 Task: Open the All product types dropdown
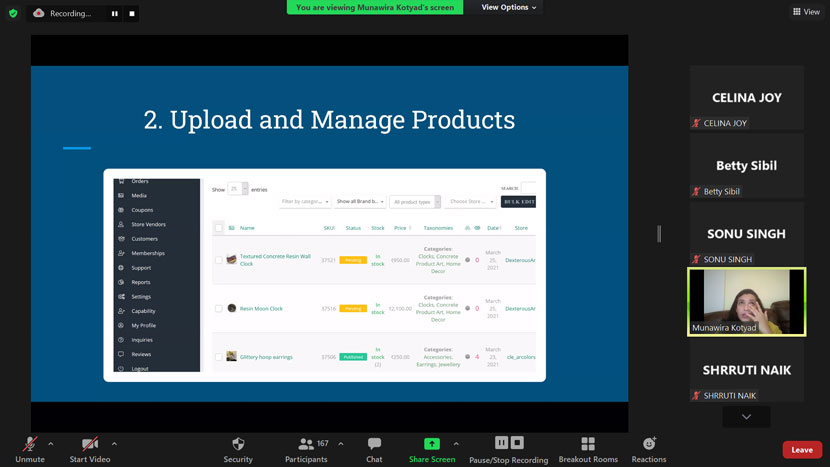coord(415,202)
